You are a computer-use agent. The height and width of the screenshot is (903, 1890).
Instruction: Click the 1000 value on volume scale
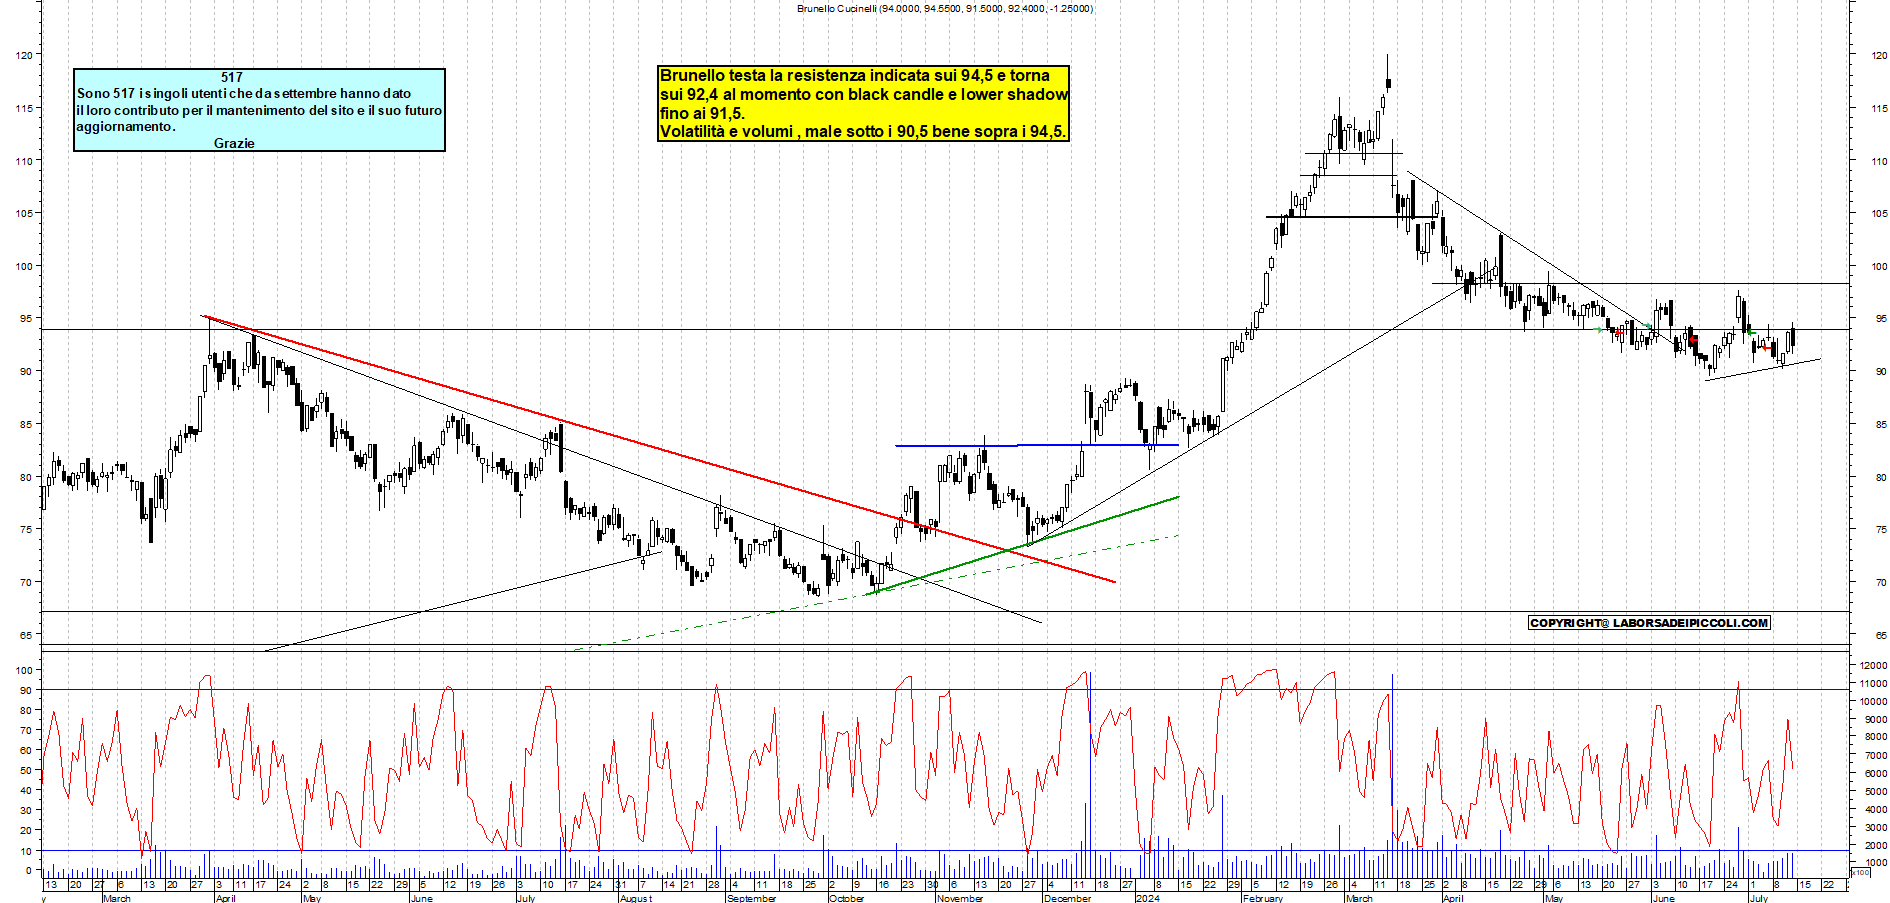(x=1875, y=862)
